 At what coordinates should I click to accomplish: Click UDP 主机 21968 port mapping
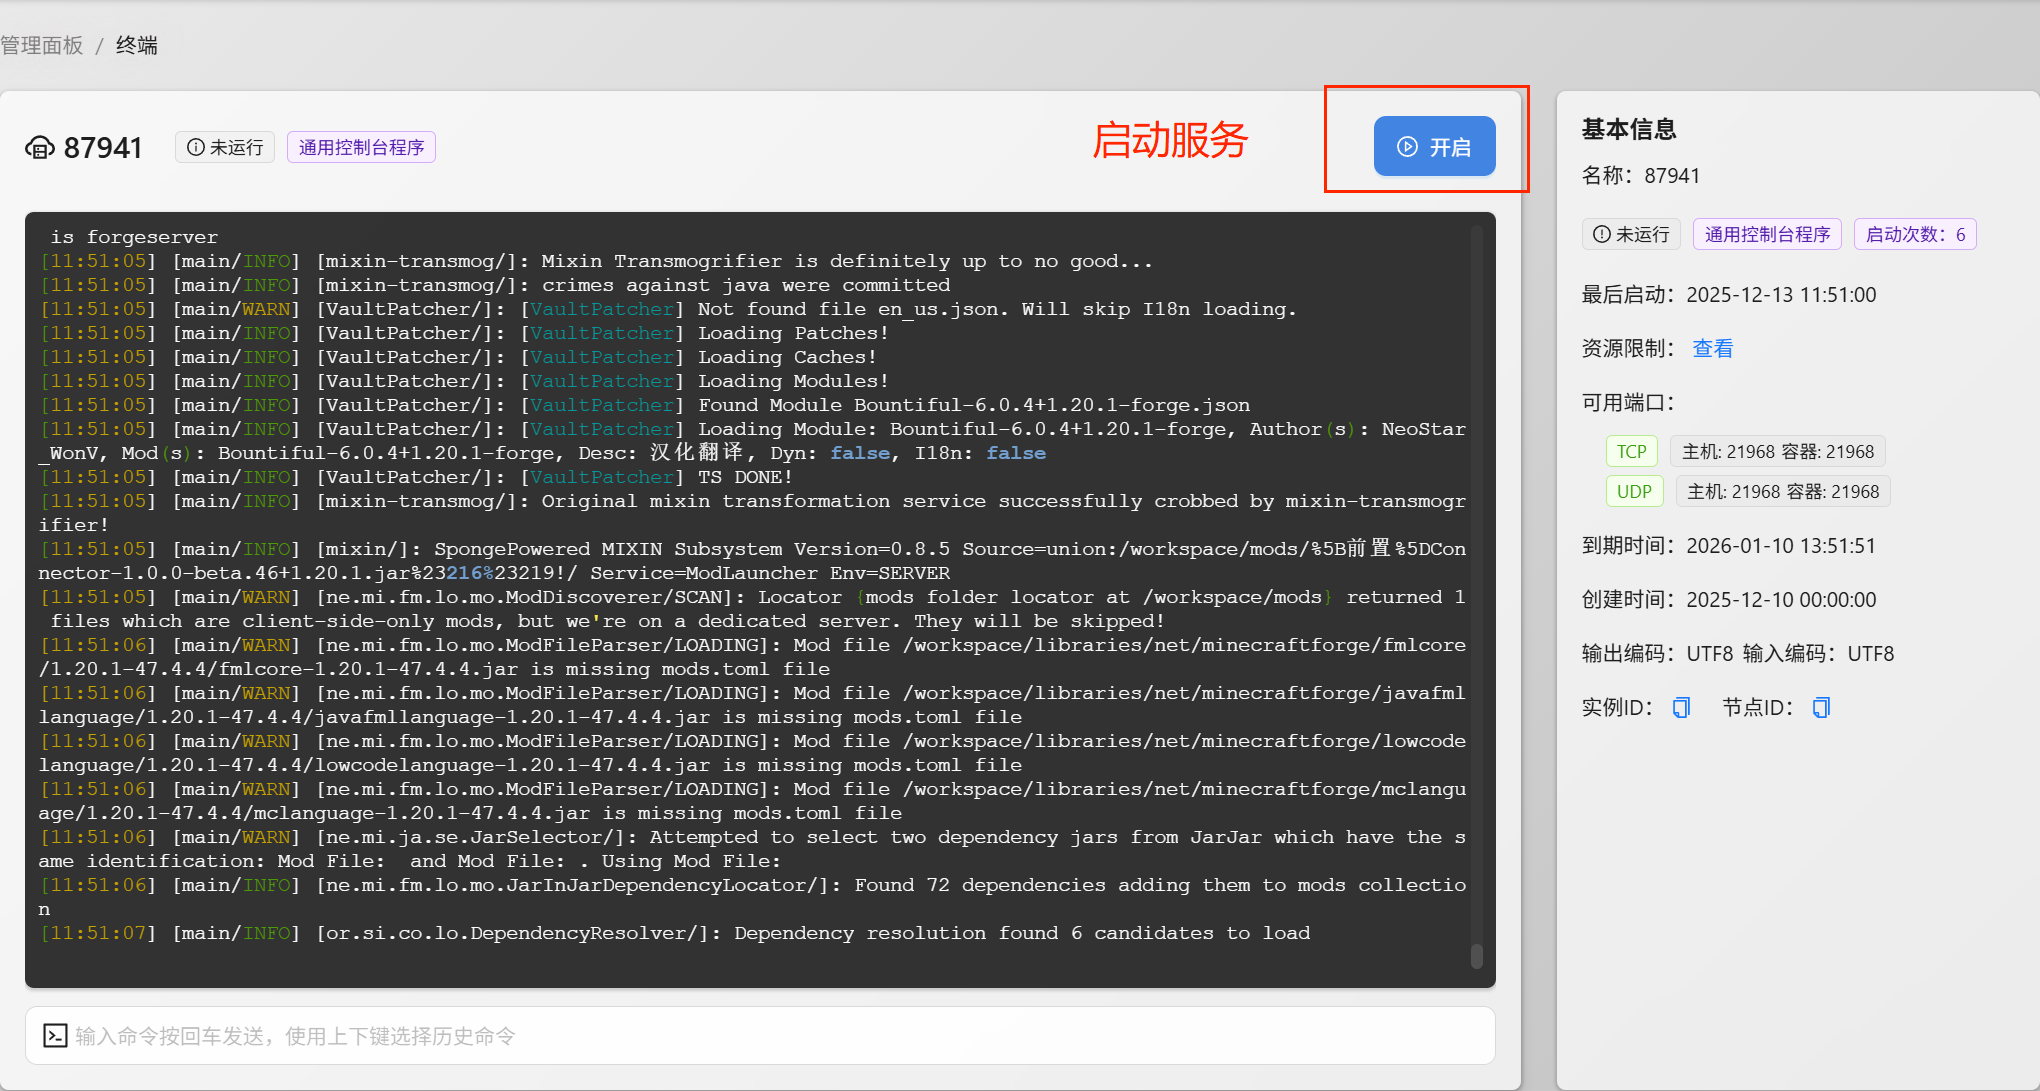[x=1783, y=491]
